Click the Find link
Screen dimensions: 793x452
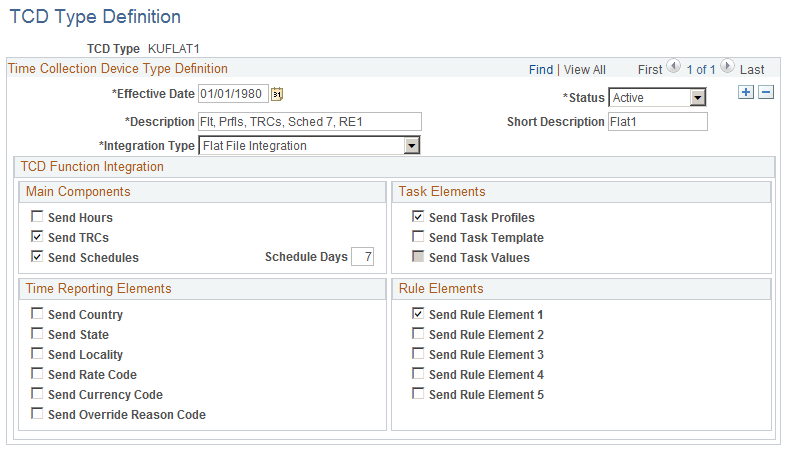[x=541, y=70]
